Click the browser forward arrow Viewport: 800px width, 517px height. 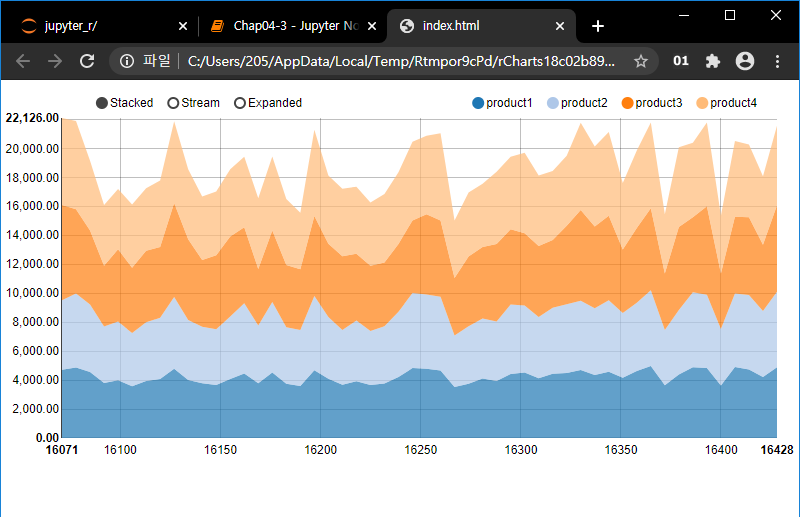point(55,61)
